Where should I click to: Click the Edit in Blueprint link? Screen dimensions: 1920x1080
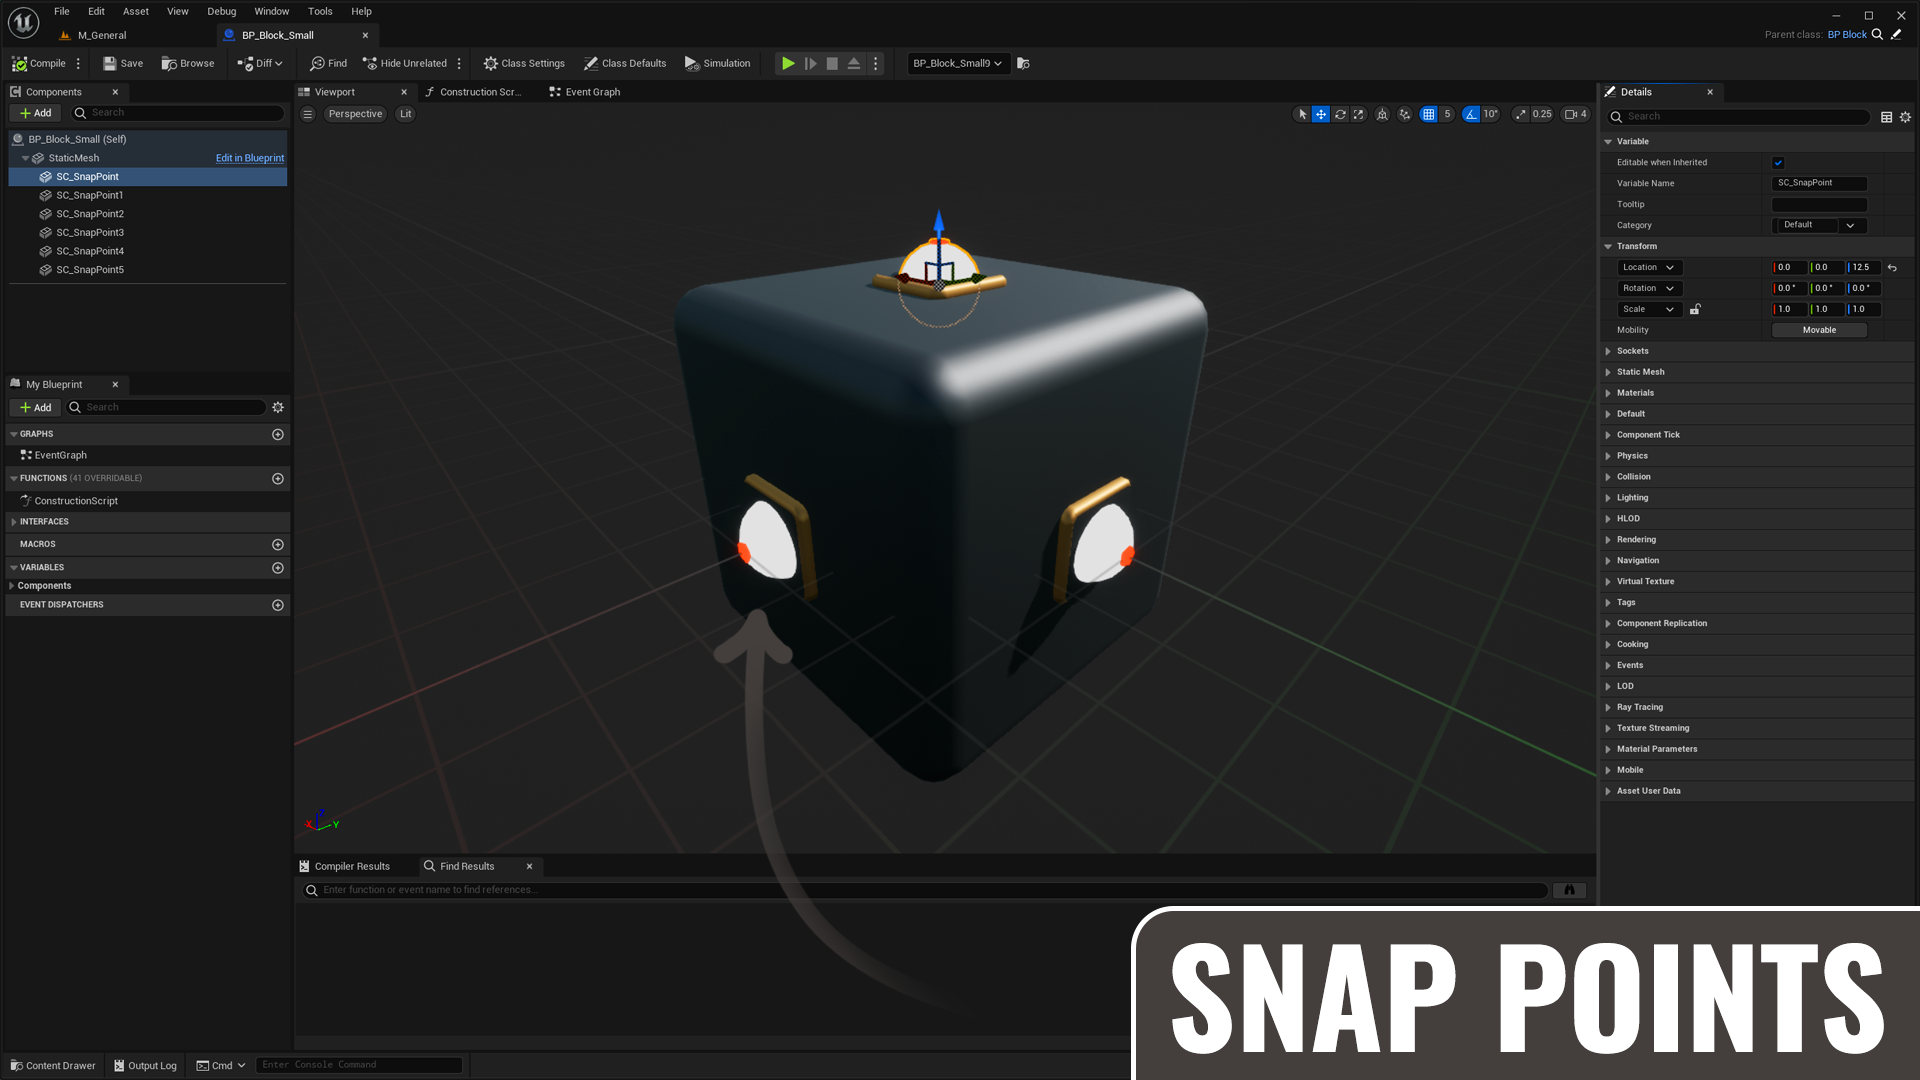pyautogui.click(x=250, y=157)
